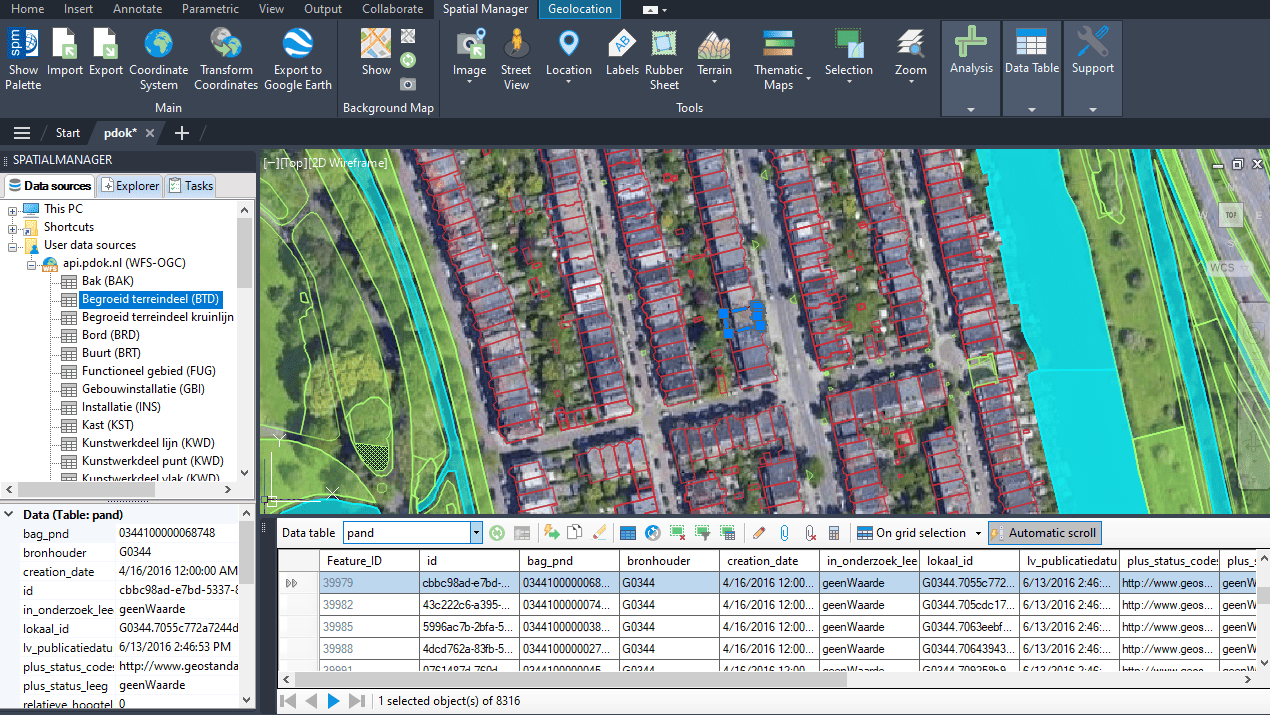This screenshot has height=715, width=1270.
Task: Open the Rubber Sheet tool
Action: pyautogui.click(x=664, y=58)
